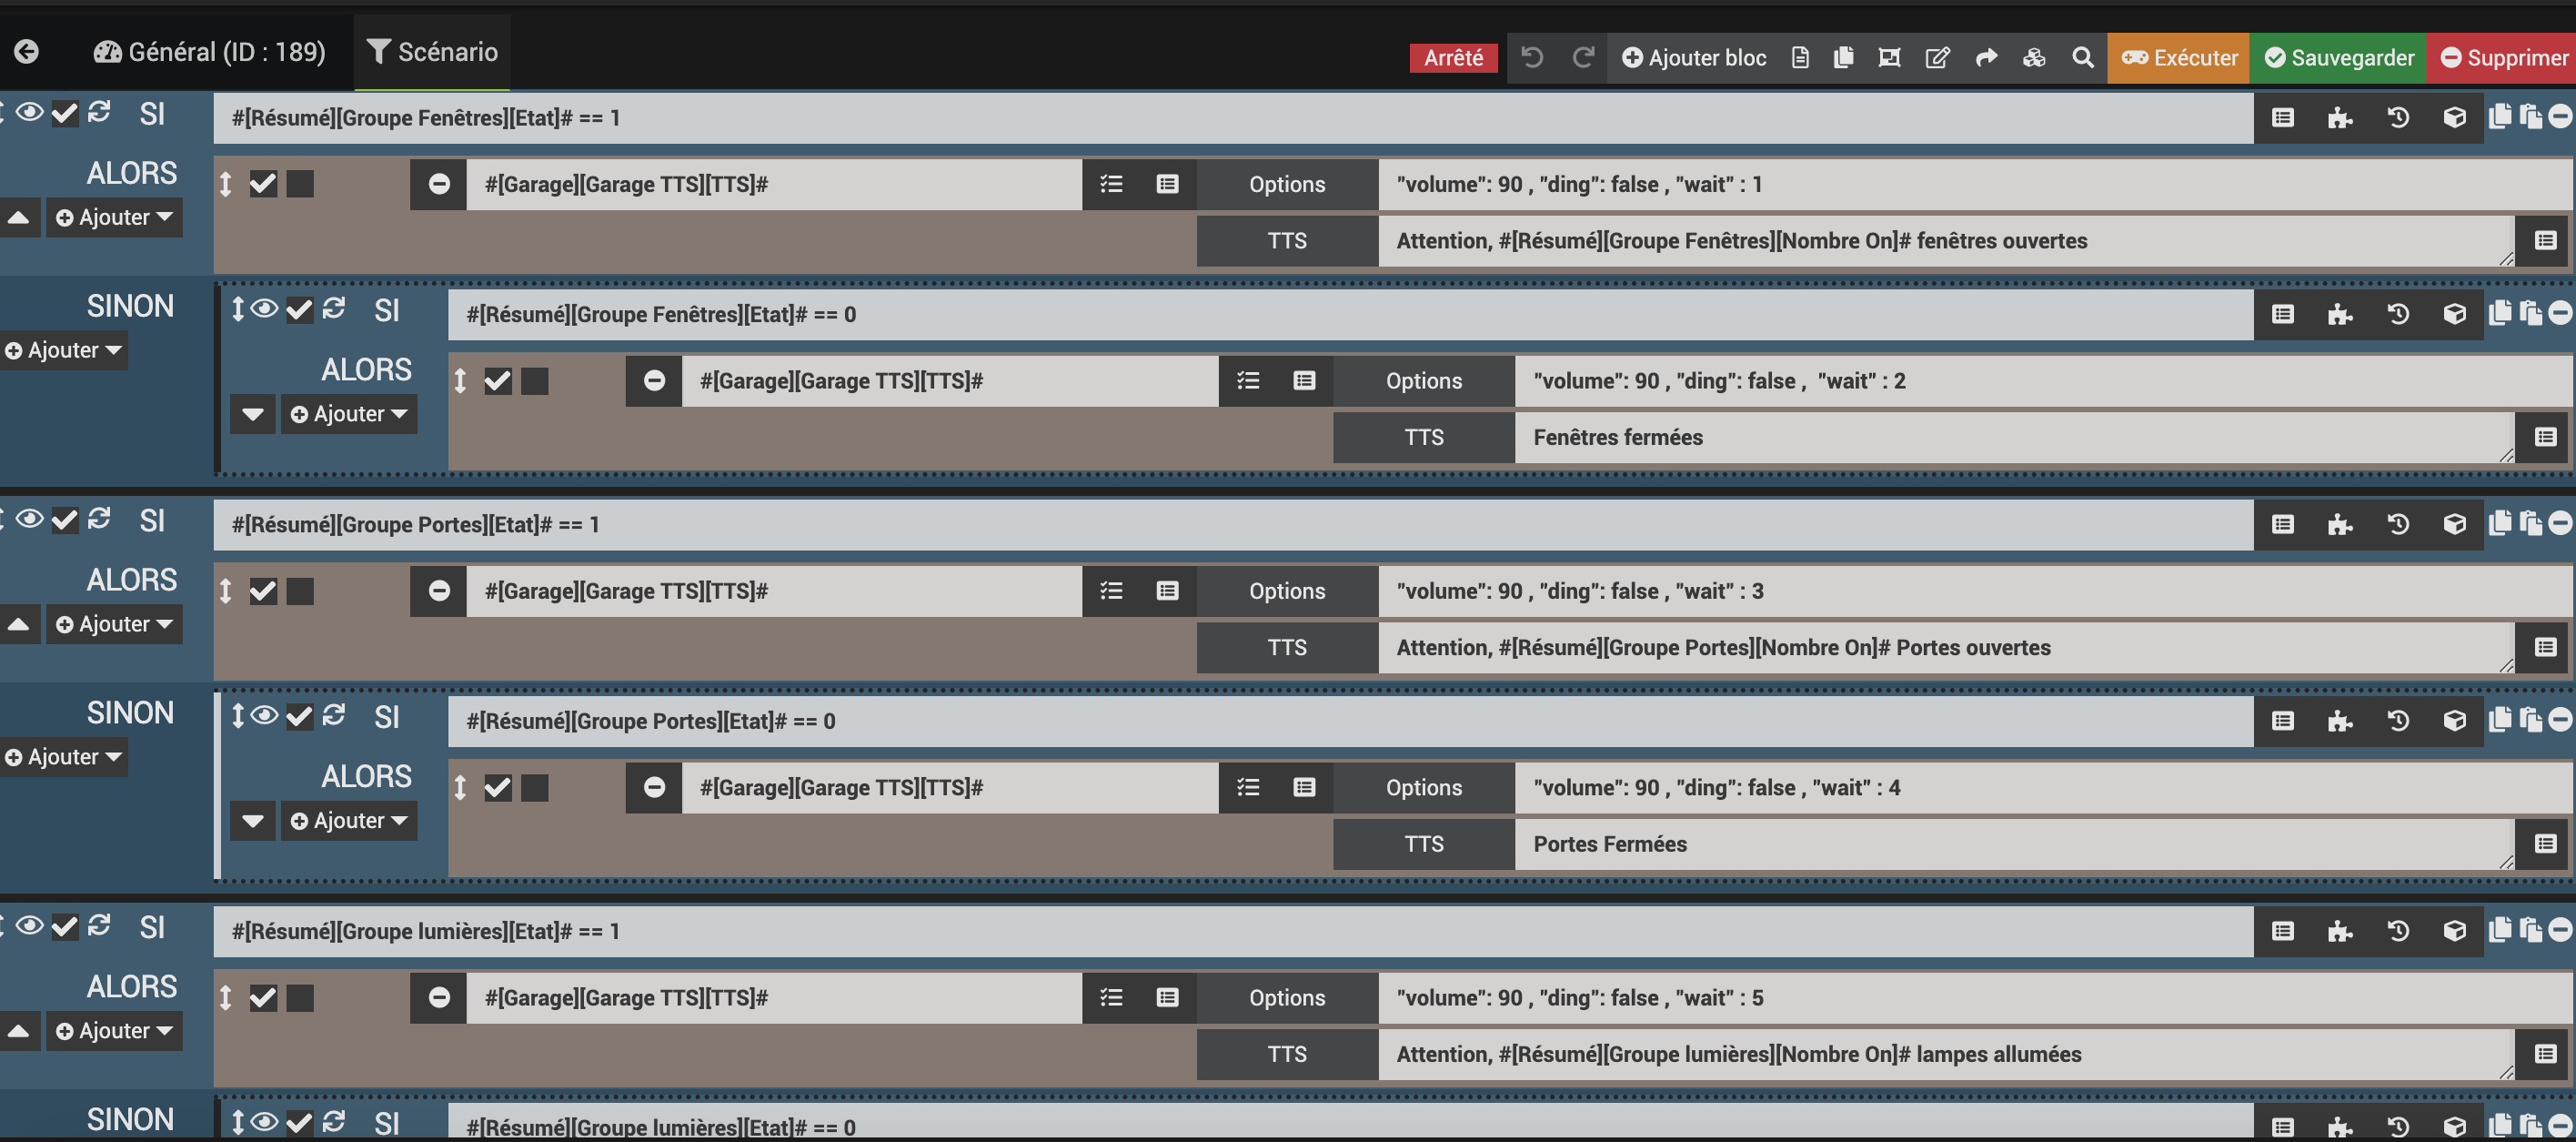Open message picker for 'Portes ouvertes' TTS

click(2545, 648)
